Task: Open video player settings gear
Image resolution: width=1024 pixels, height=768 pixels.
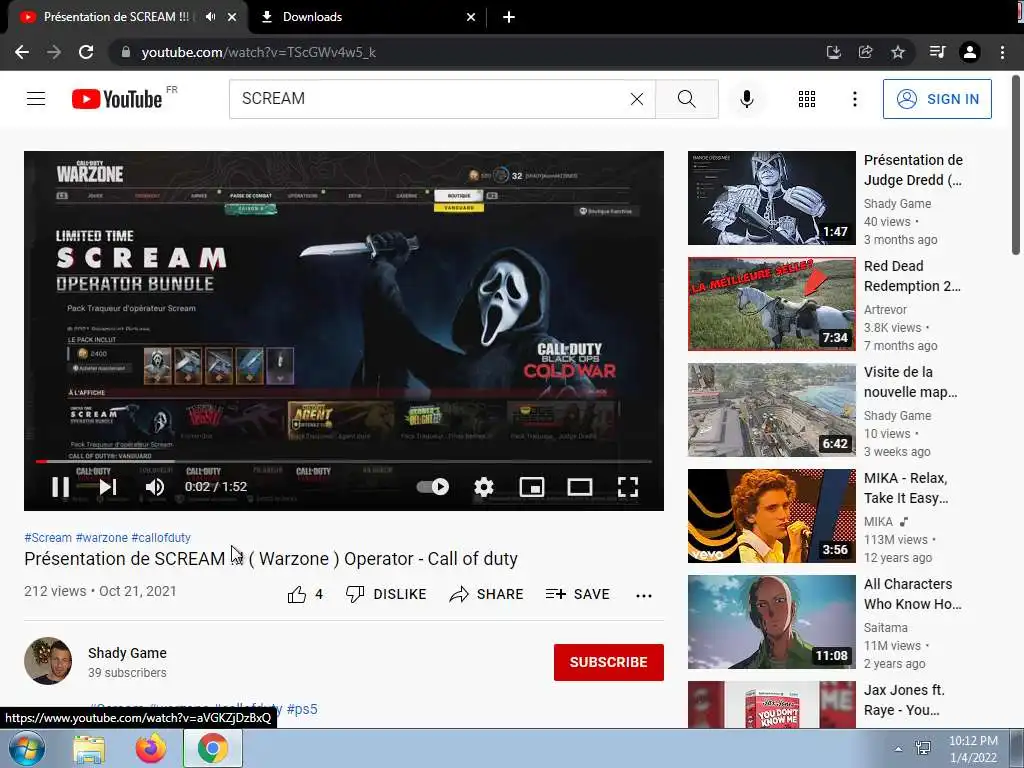Action: click(x=483, y=487)
